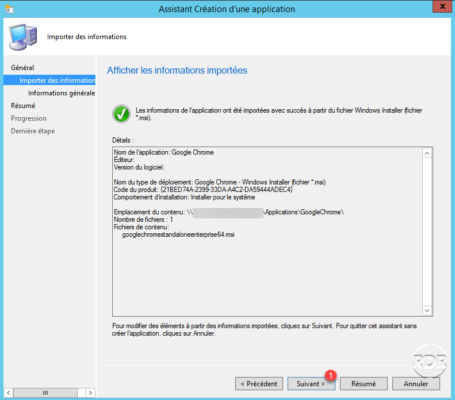This screenshot has width=455, height=400.
Task: Click the details box scroll up arrow
Action: [x=427, y=153]
